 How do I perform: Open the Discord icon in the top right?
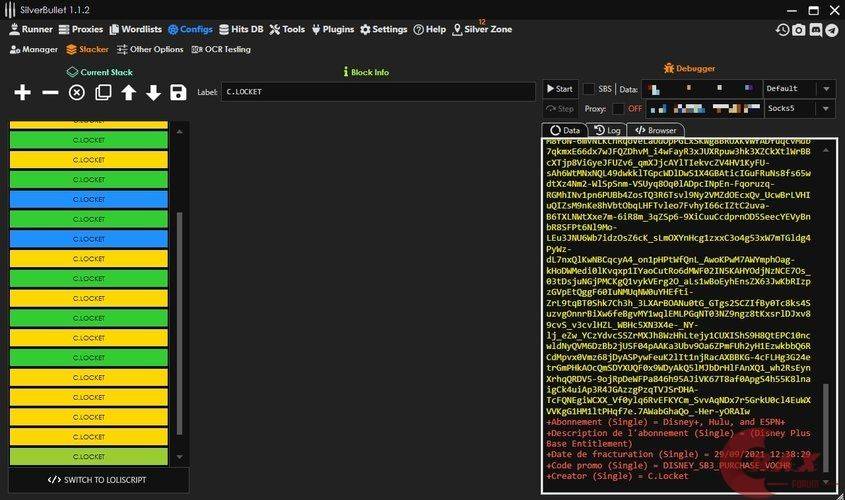click(816, 30)
